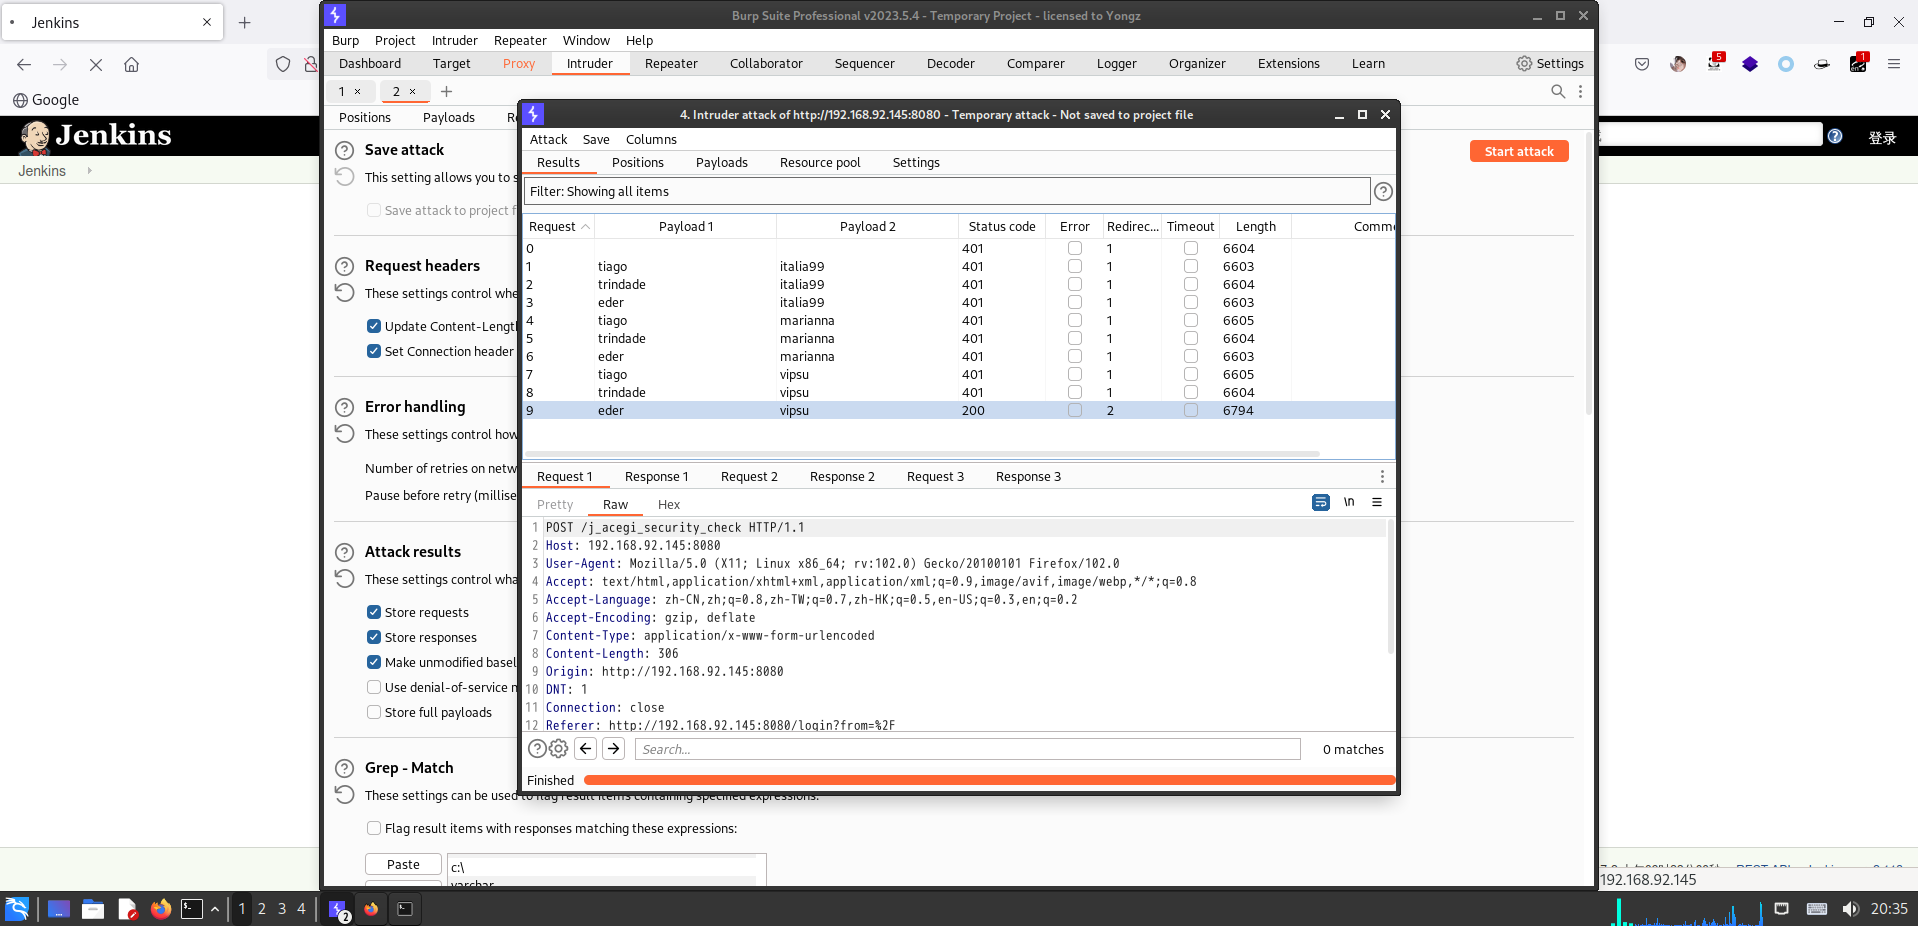Go to the next search match arrow
Image resolution: width=1918 pixels, height=926 pixels.
(x=614, y=749)
